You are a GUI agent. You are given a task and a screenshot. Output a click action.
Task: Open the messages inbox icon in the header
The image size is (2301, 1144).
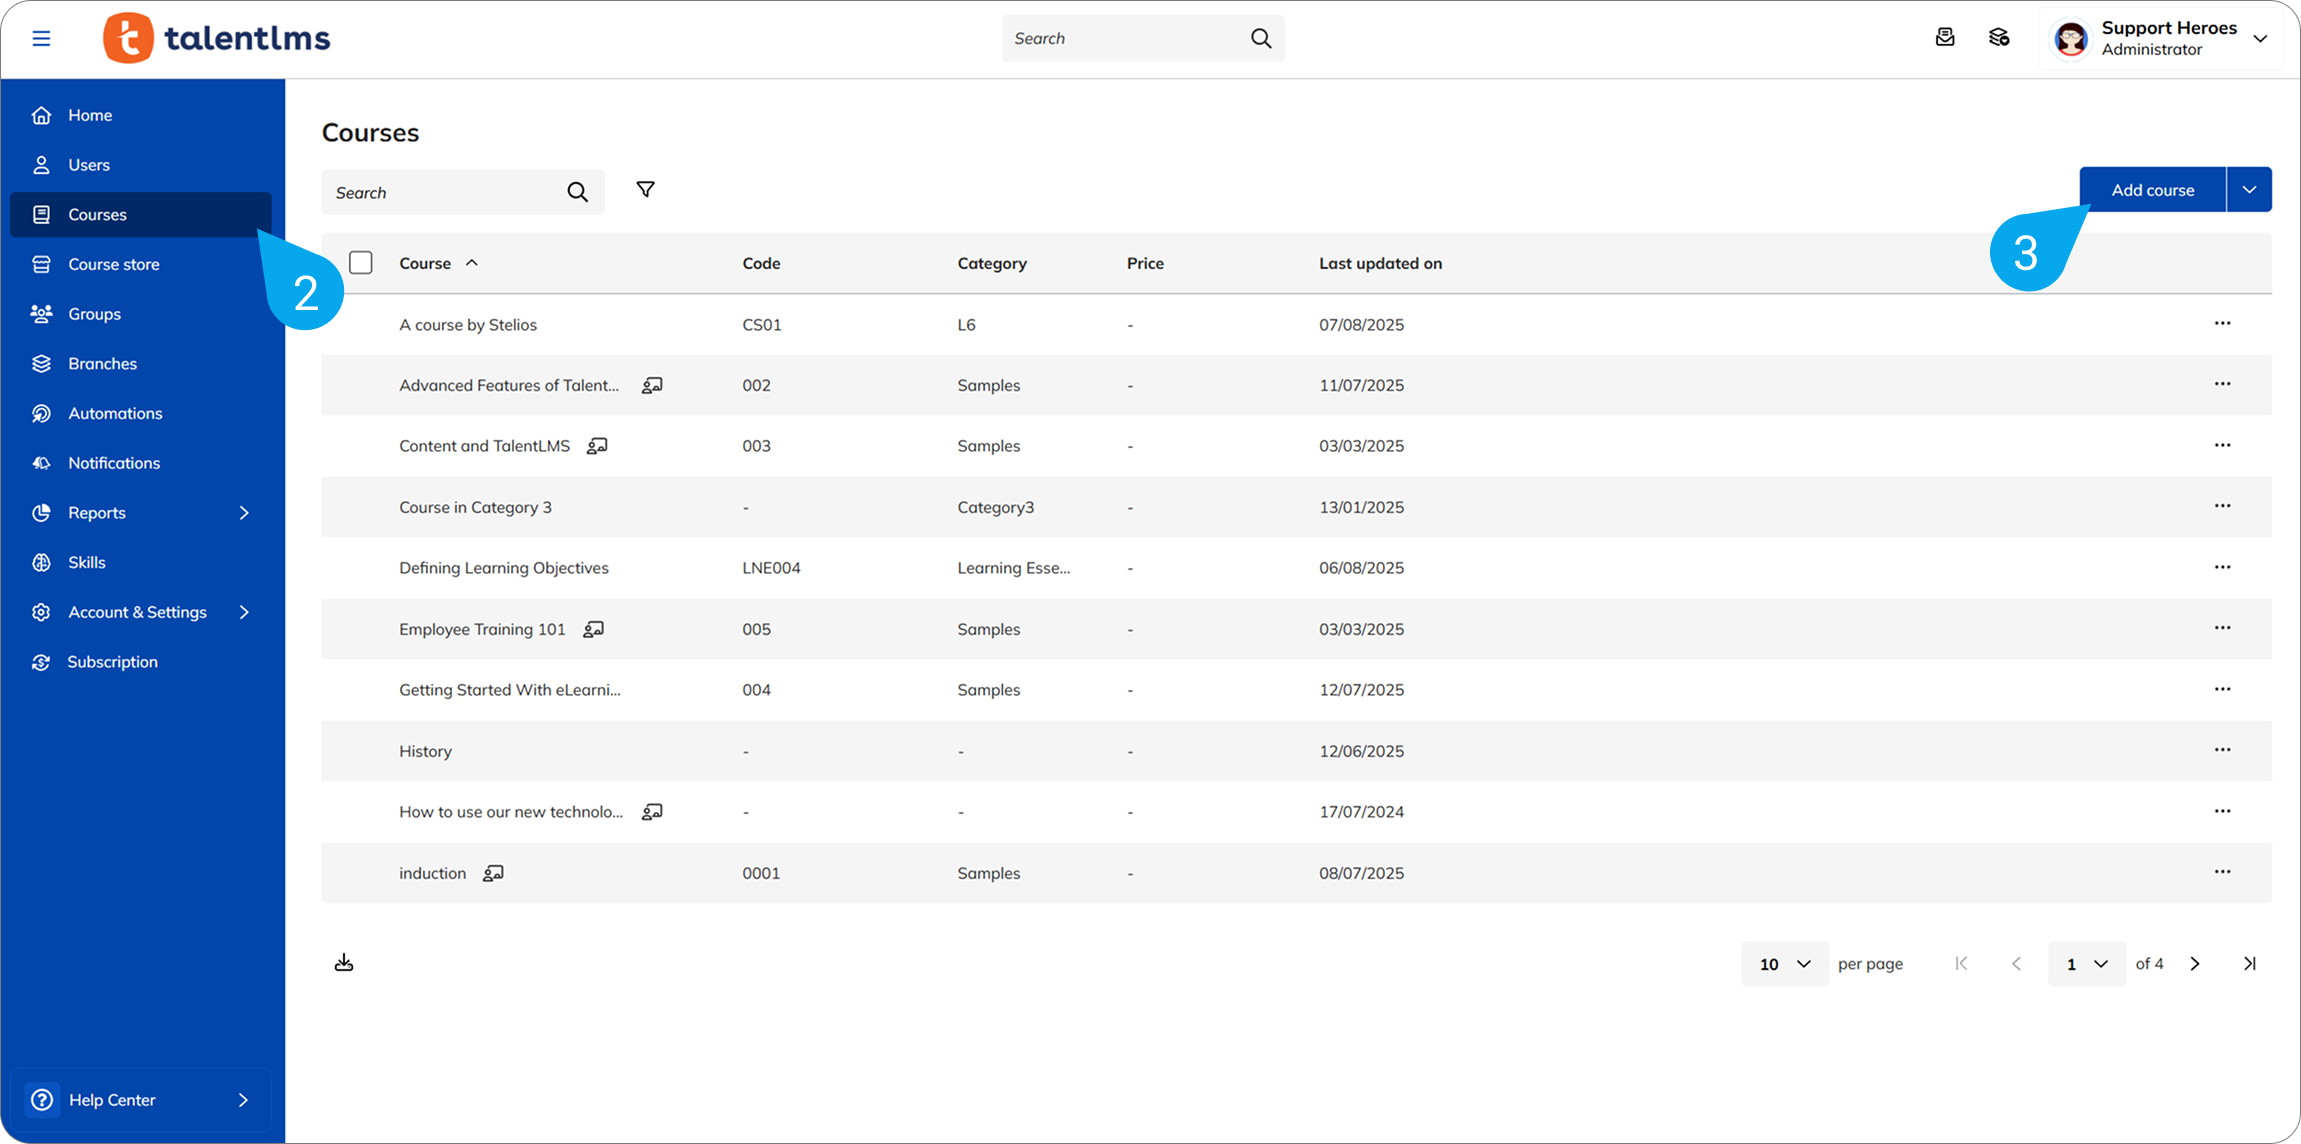pos(1945,38)
